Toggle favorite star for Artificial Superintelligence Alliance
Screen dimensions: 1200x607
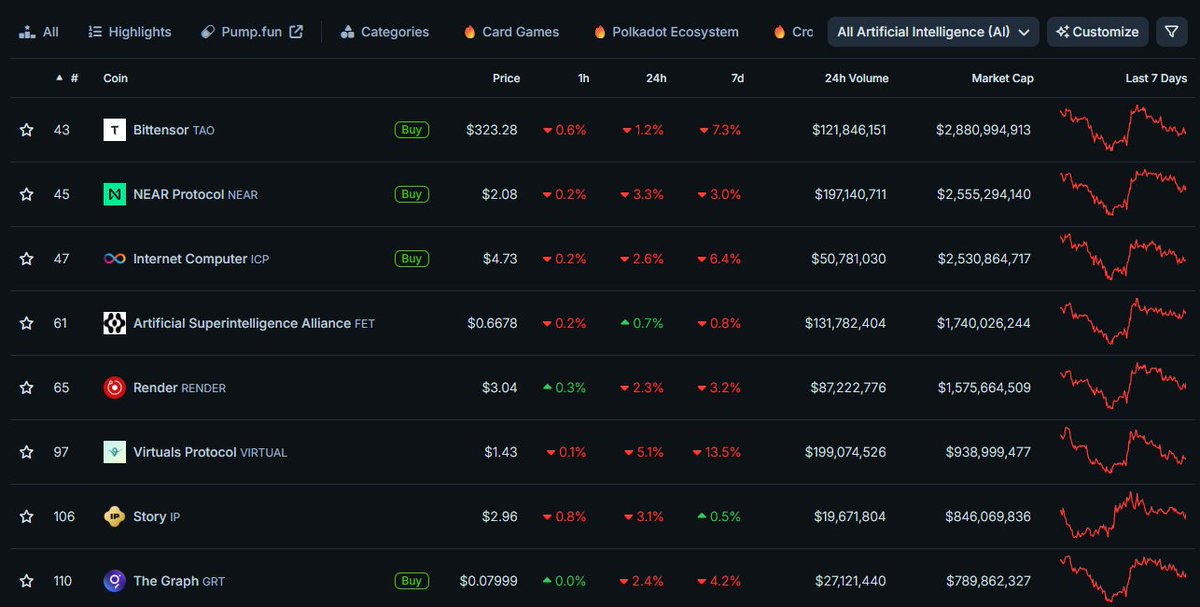tap(27, 323)
